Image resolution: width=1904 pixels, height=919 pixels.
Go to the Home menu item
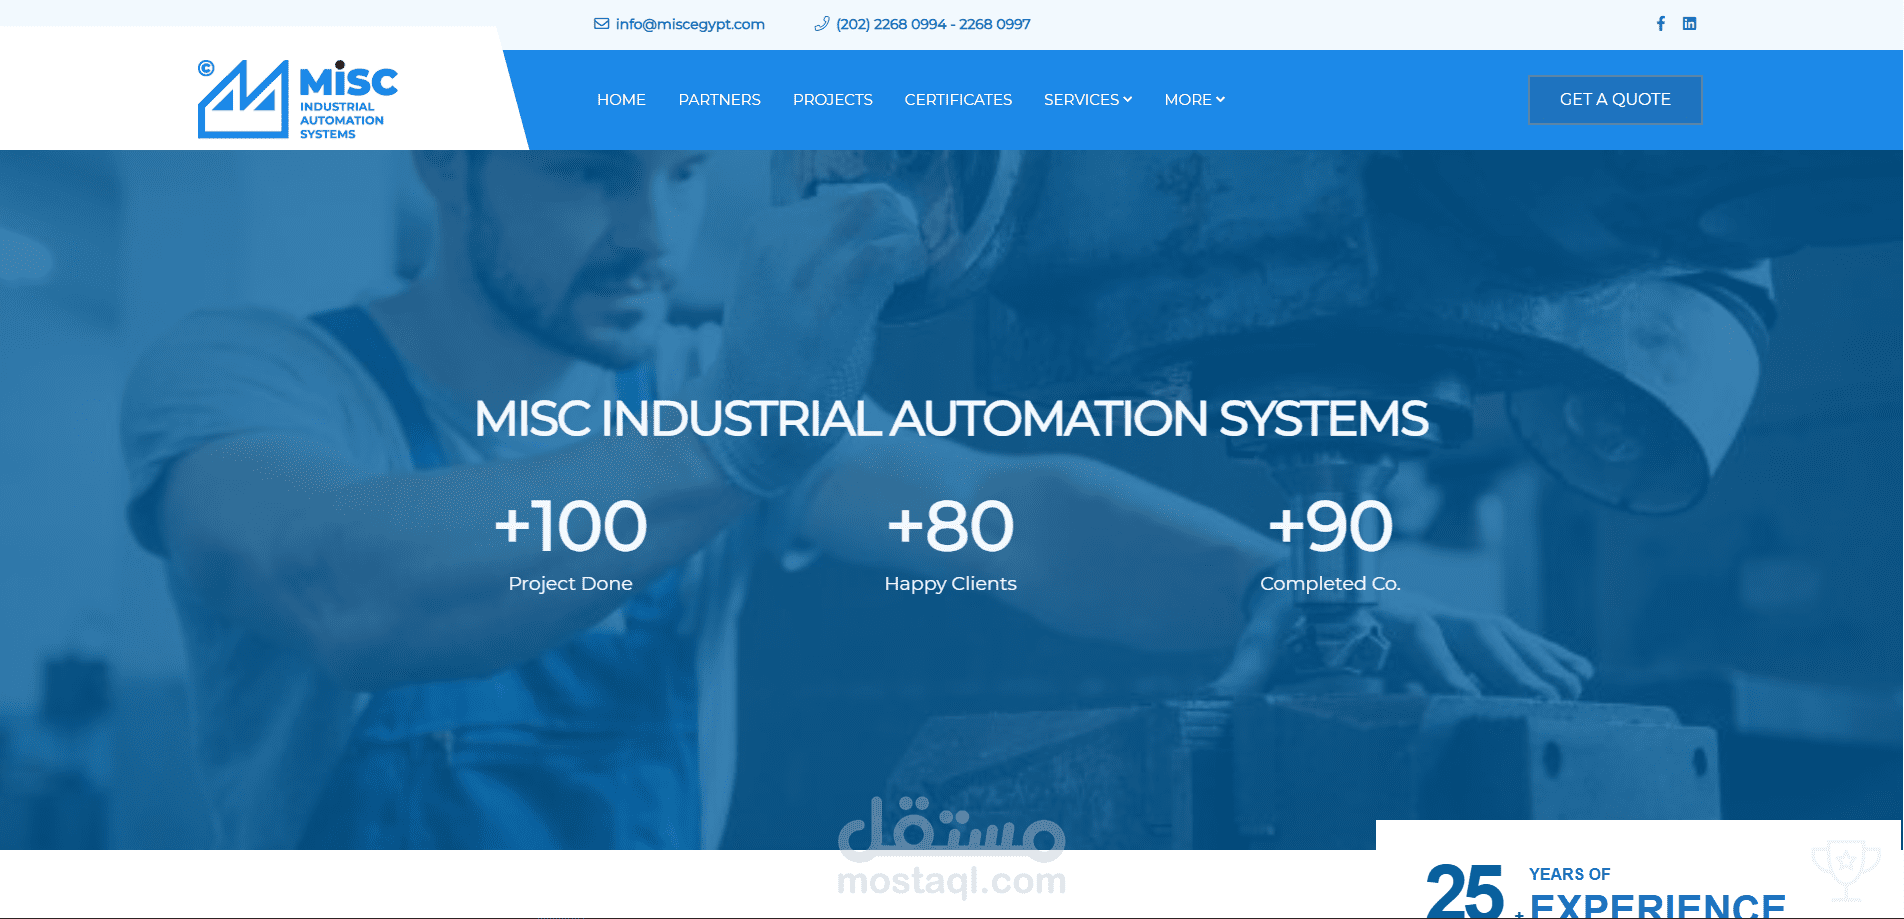point(621,100)
